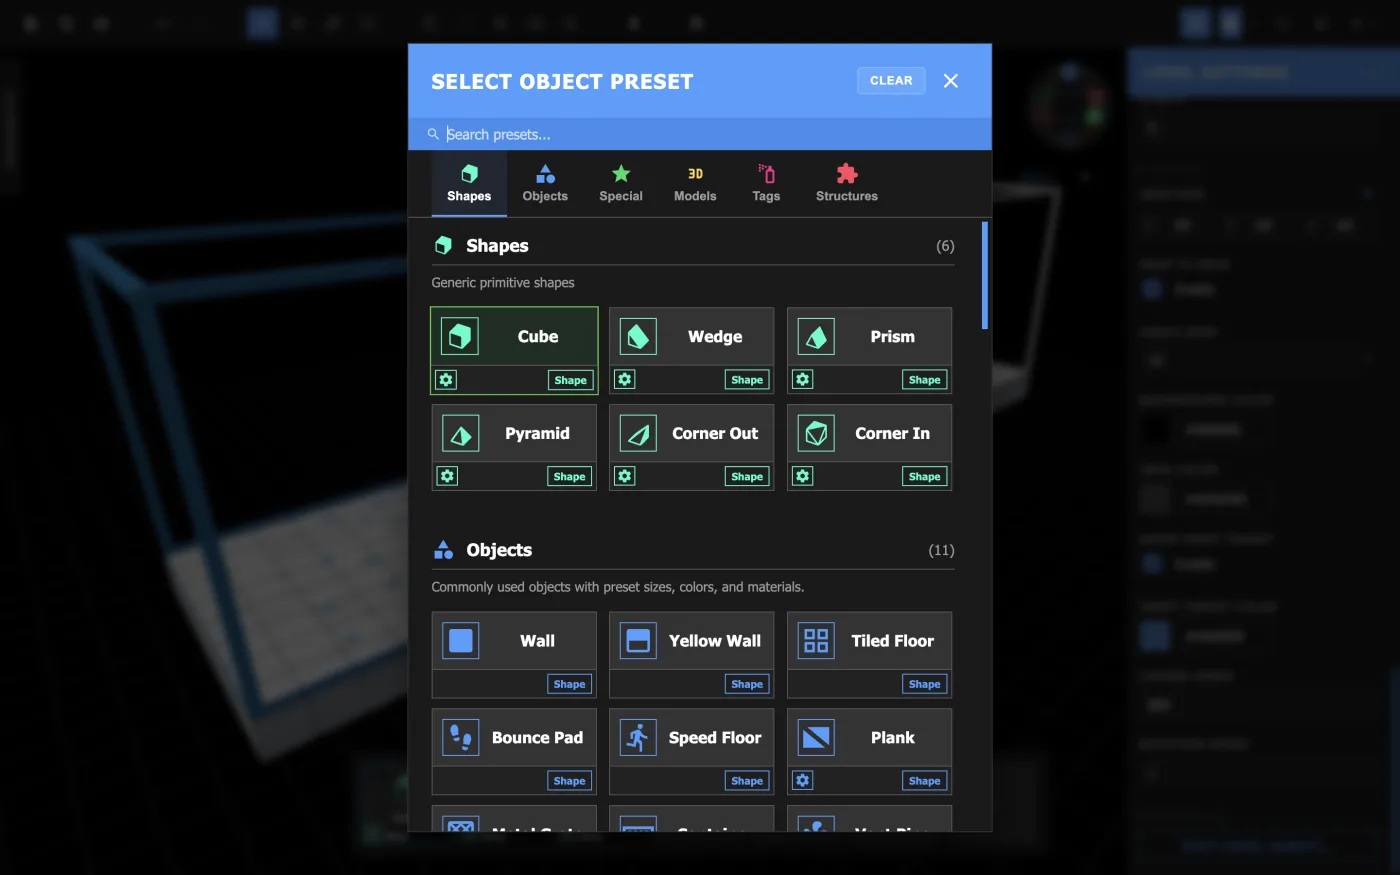
Task: Click the Shapes count (6)
Action: pyautogui.click(x=945, y=246)
